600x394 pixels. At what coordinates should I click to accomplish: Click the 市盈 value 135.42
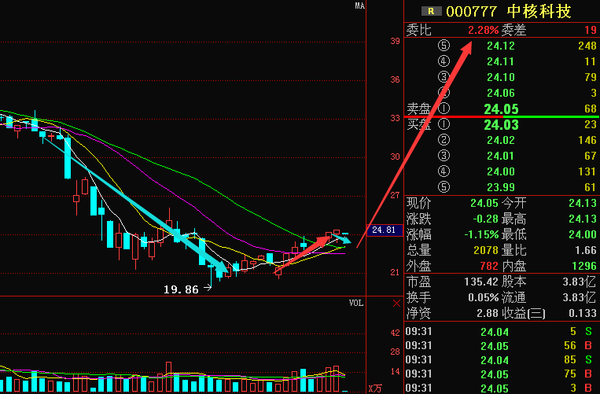(481, 282)
